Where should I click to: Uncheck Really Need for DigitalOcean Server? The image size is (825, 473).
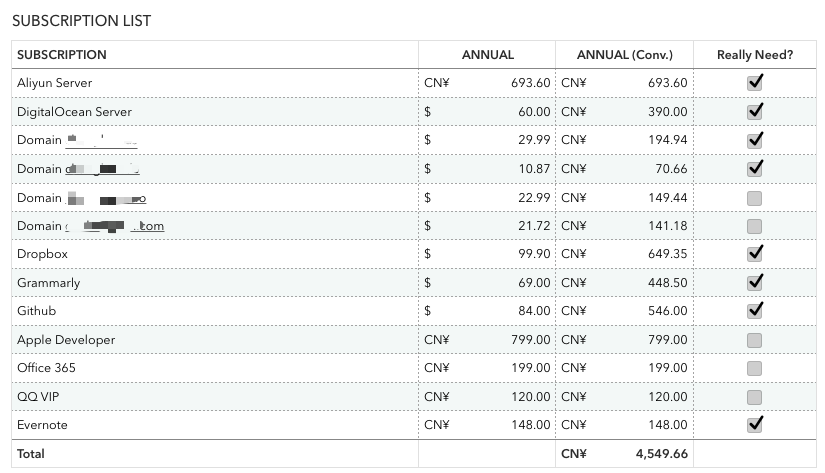coord(755,111)
